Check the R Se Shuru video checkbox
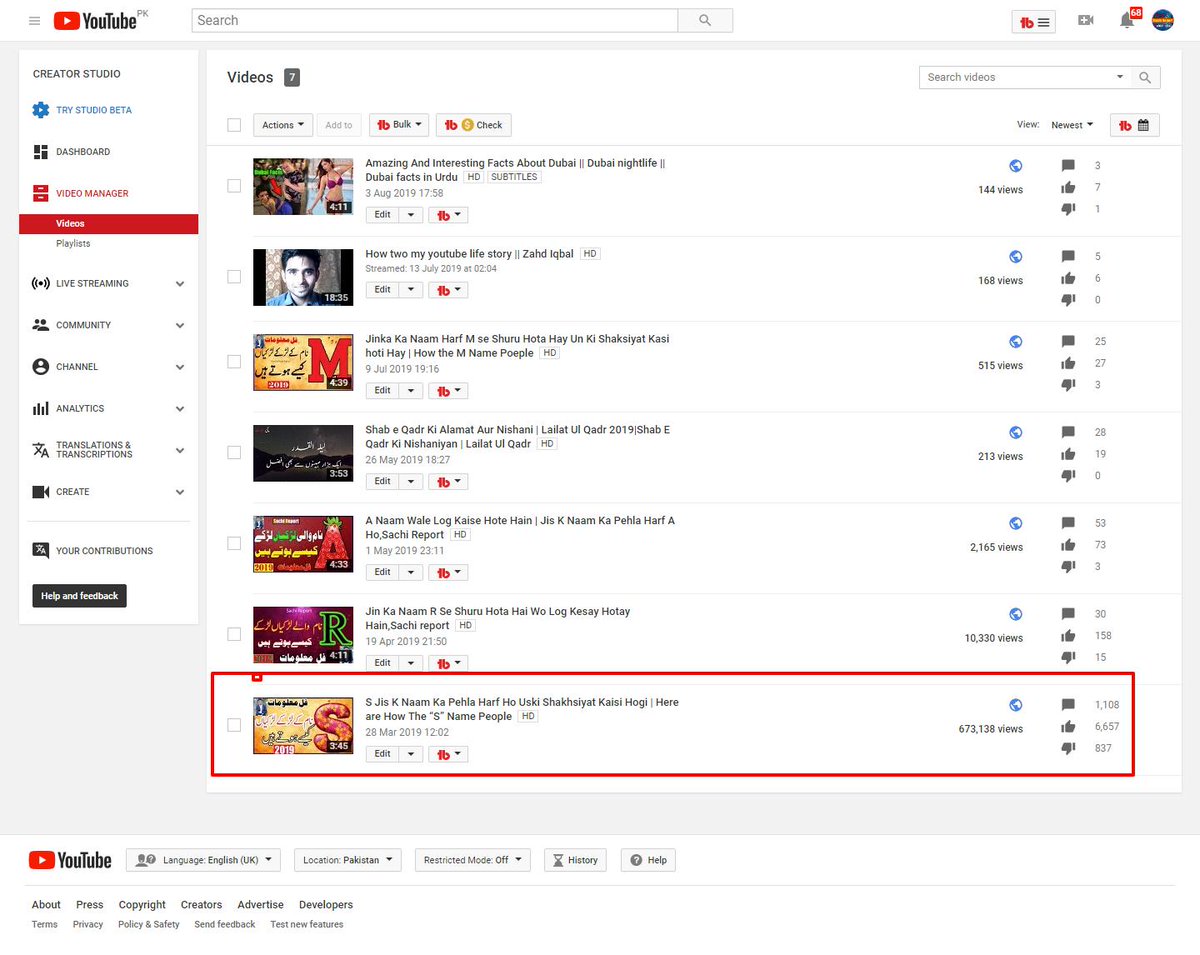This screenshot has width=1200, height=955. click(x=234, y=634)
